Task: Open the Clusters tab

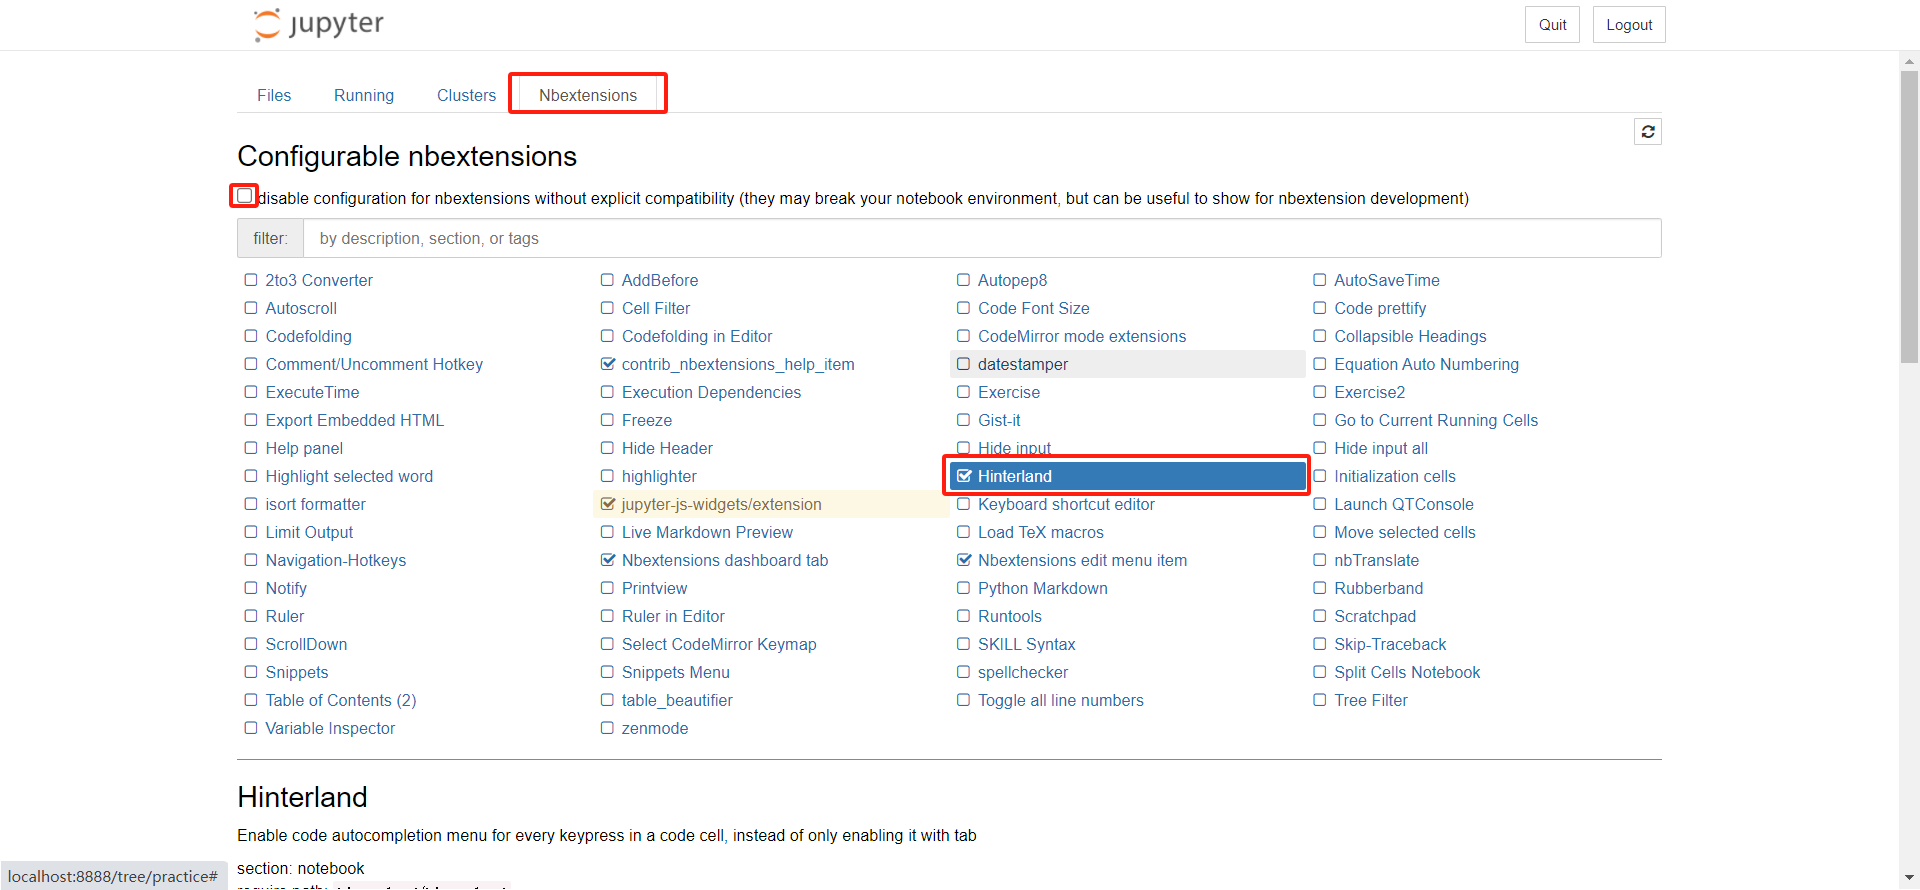Action: (466, 95)
